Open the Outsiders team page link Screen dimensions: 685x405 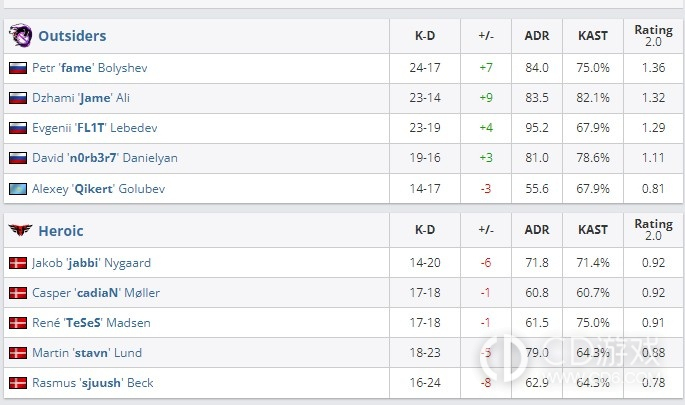pyautogui.click(x=72, y=36)
